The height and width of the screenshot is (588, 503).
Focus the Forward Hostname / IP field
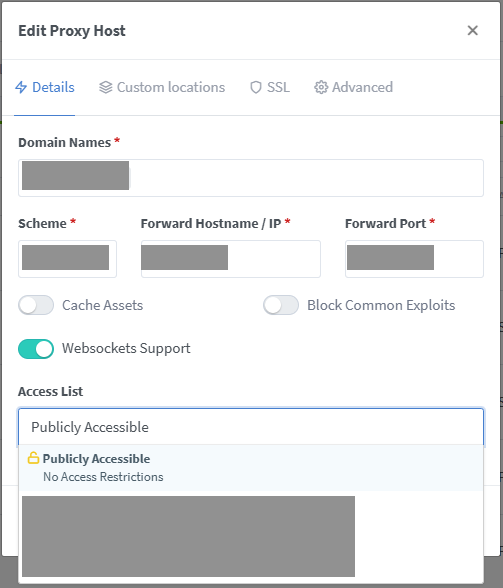(231, 259)
